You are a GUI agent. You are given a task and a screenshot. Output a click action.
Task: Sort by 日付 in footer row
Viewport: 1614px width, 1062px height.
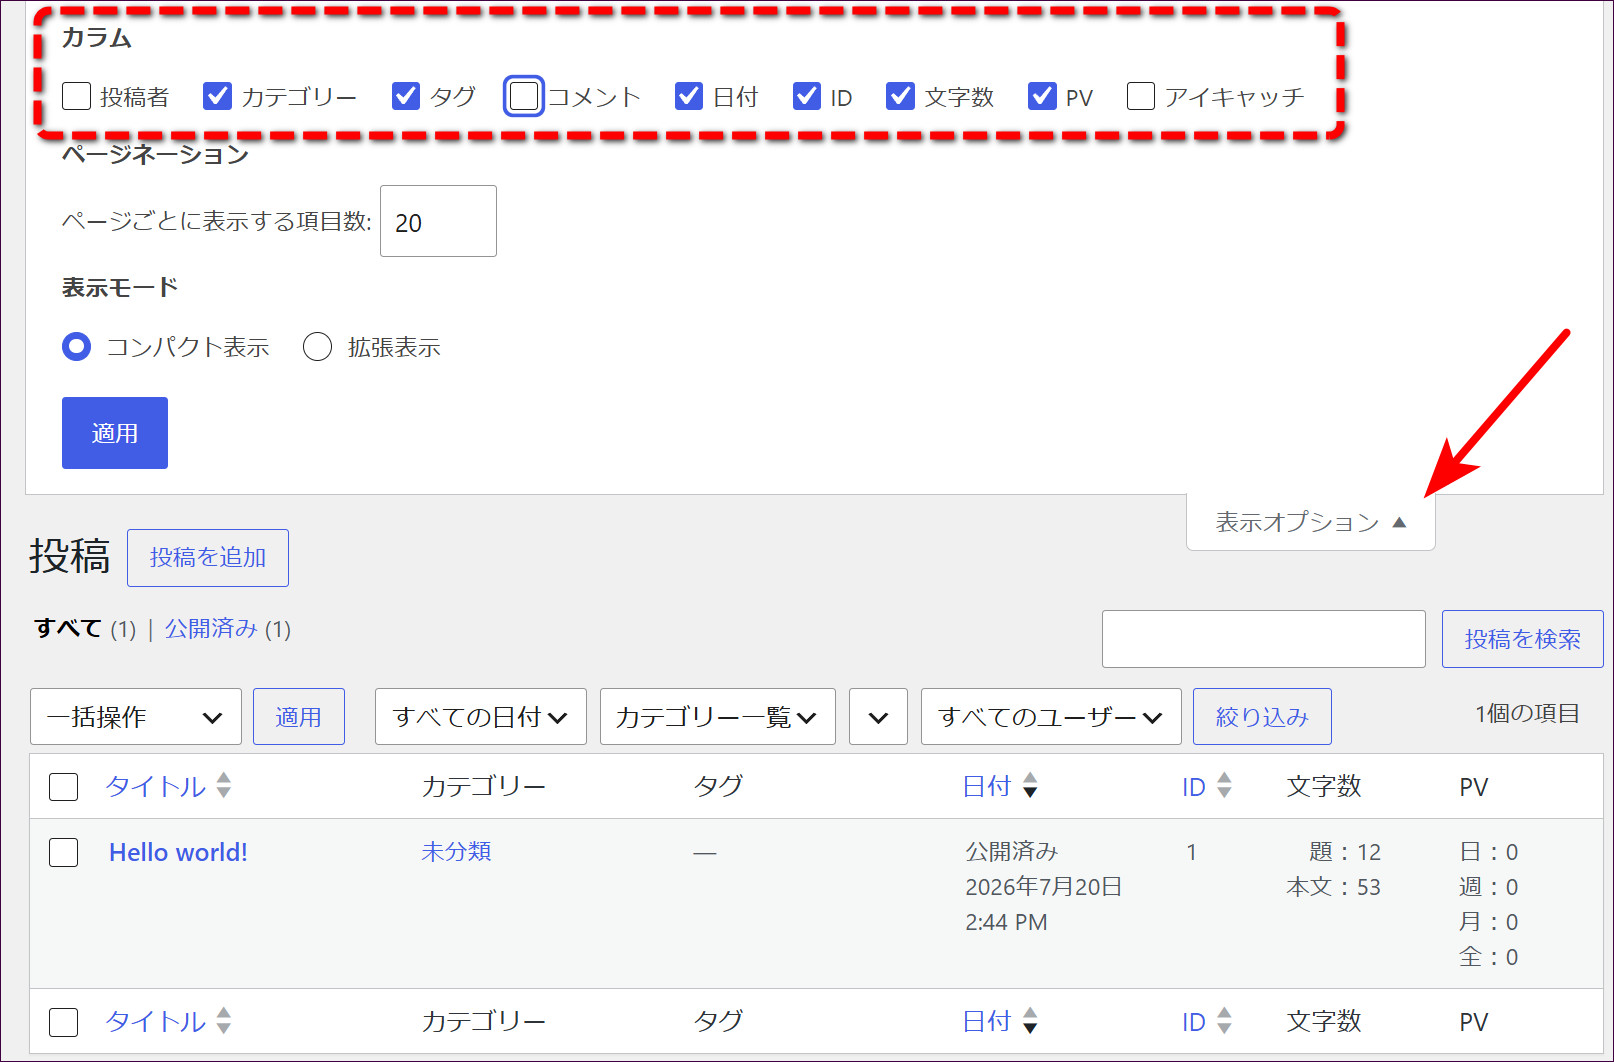[987, 1022]
